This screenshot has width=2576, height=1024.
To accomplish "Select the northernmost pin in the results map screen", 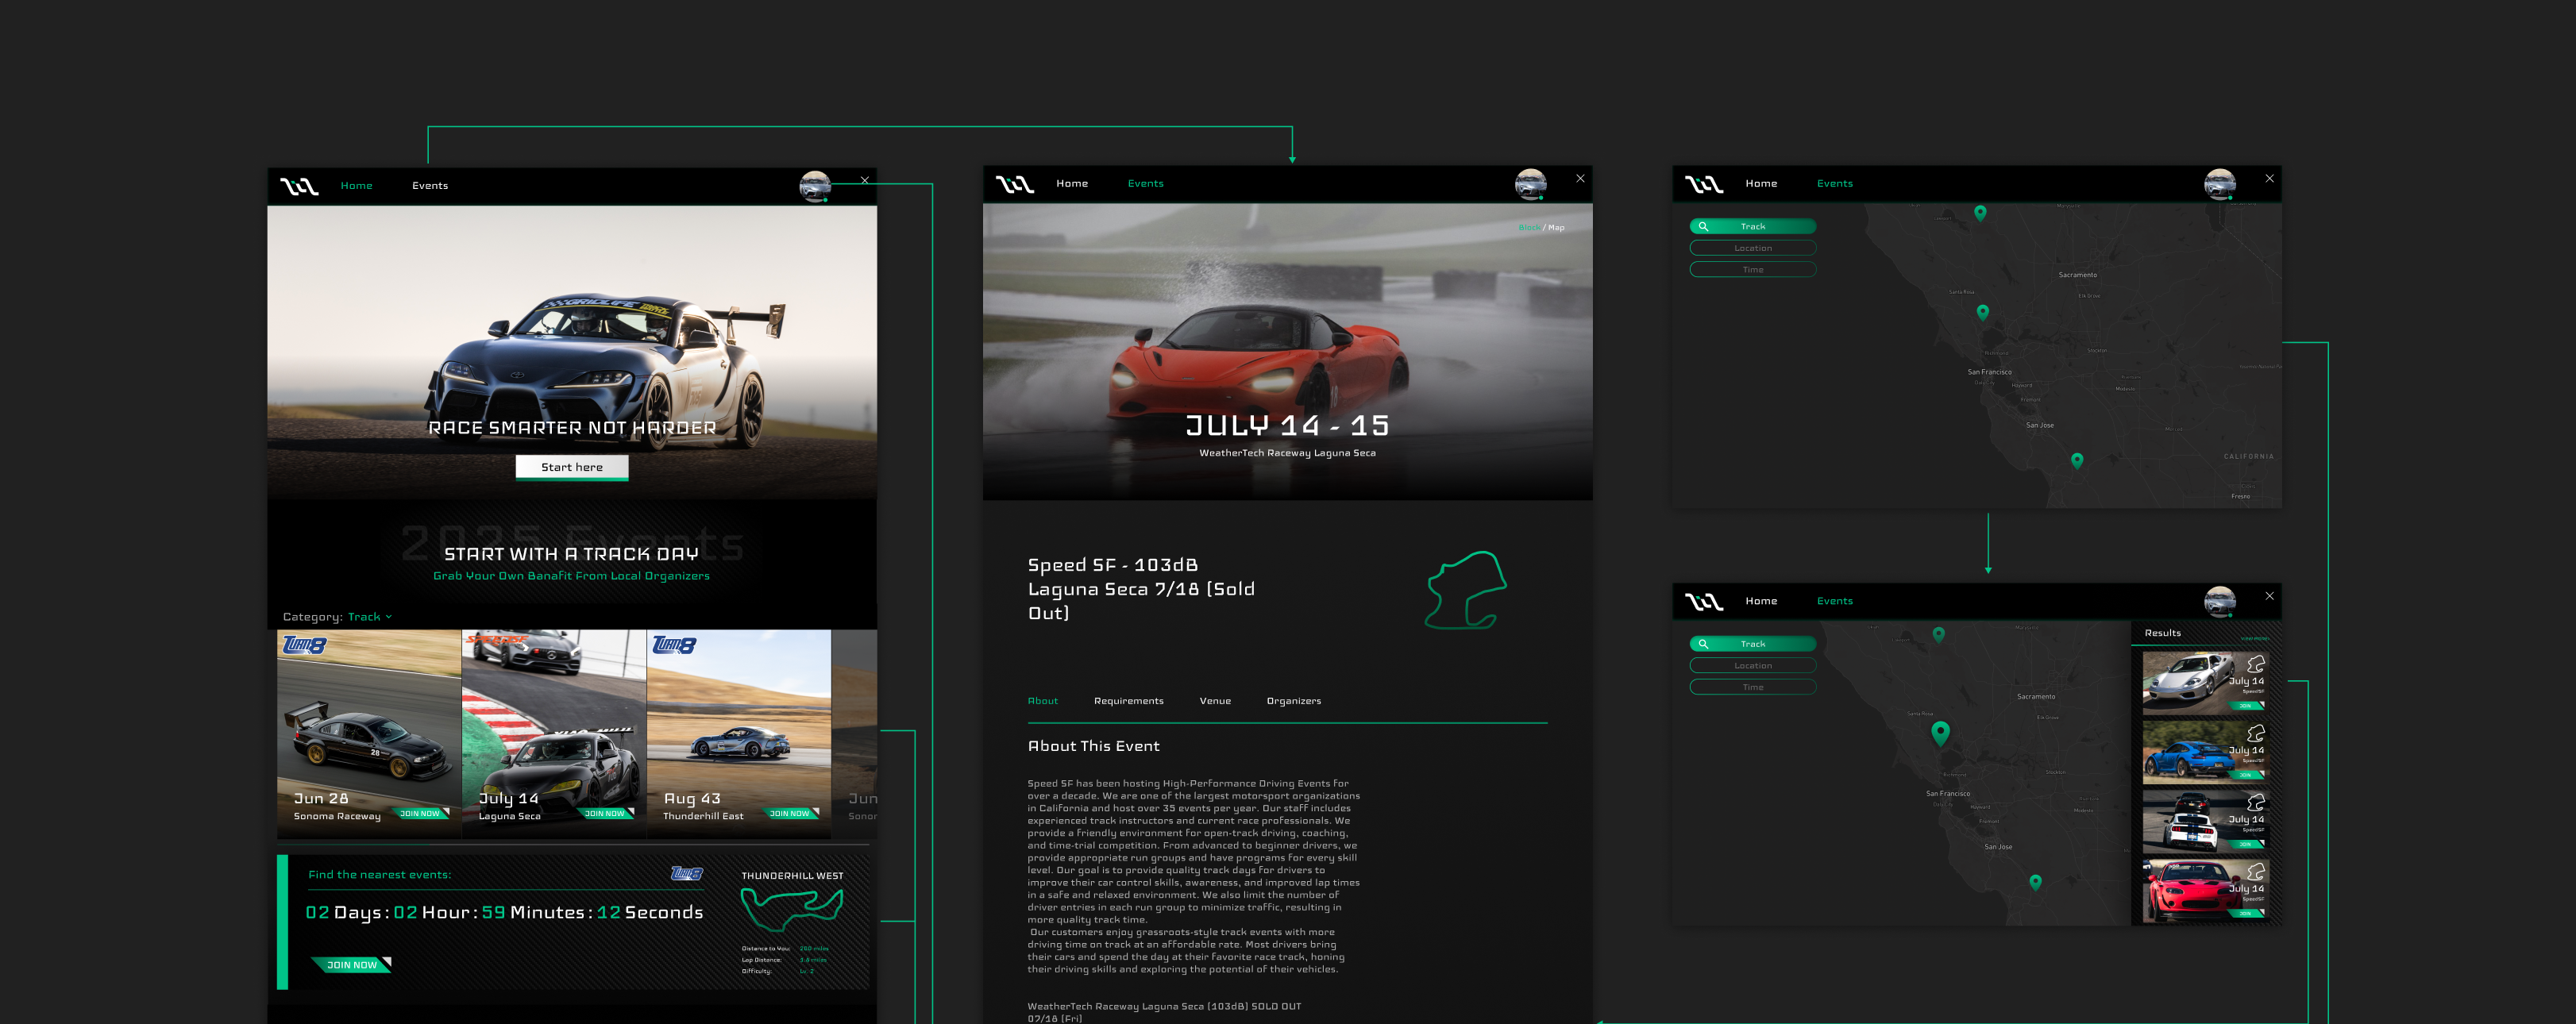I will coord(1939,635).
